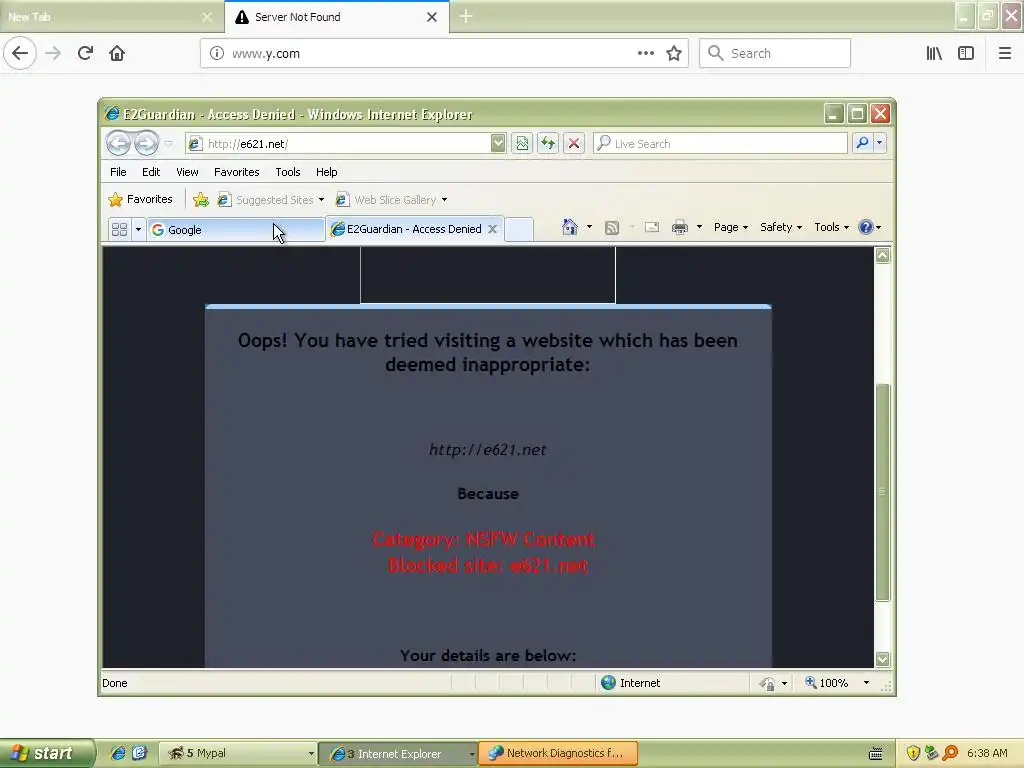The image size is (1024, 768).
Task: Expand the command bar Tools menu
Action: 831,227
